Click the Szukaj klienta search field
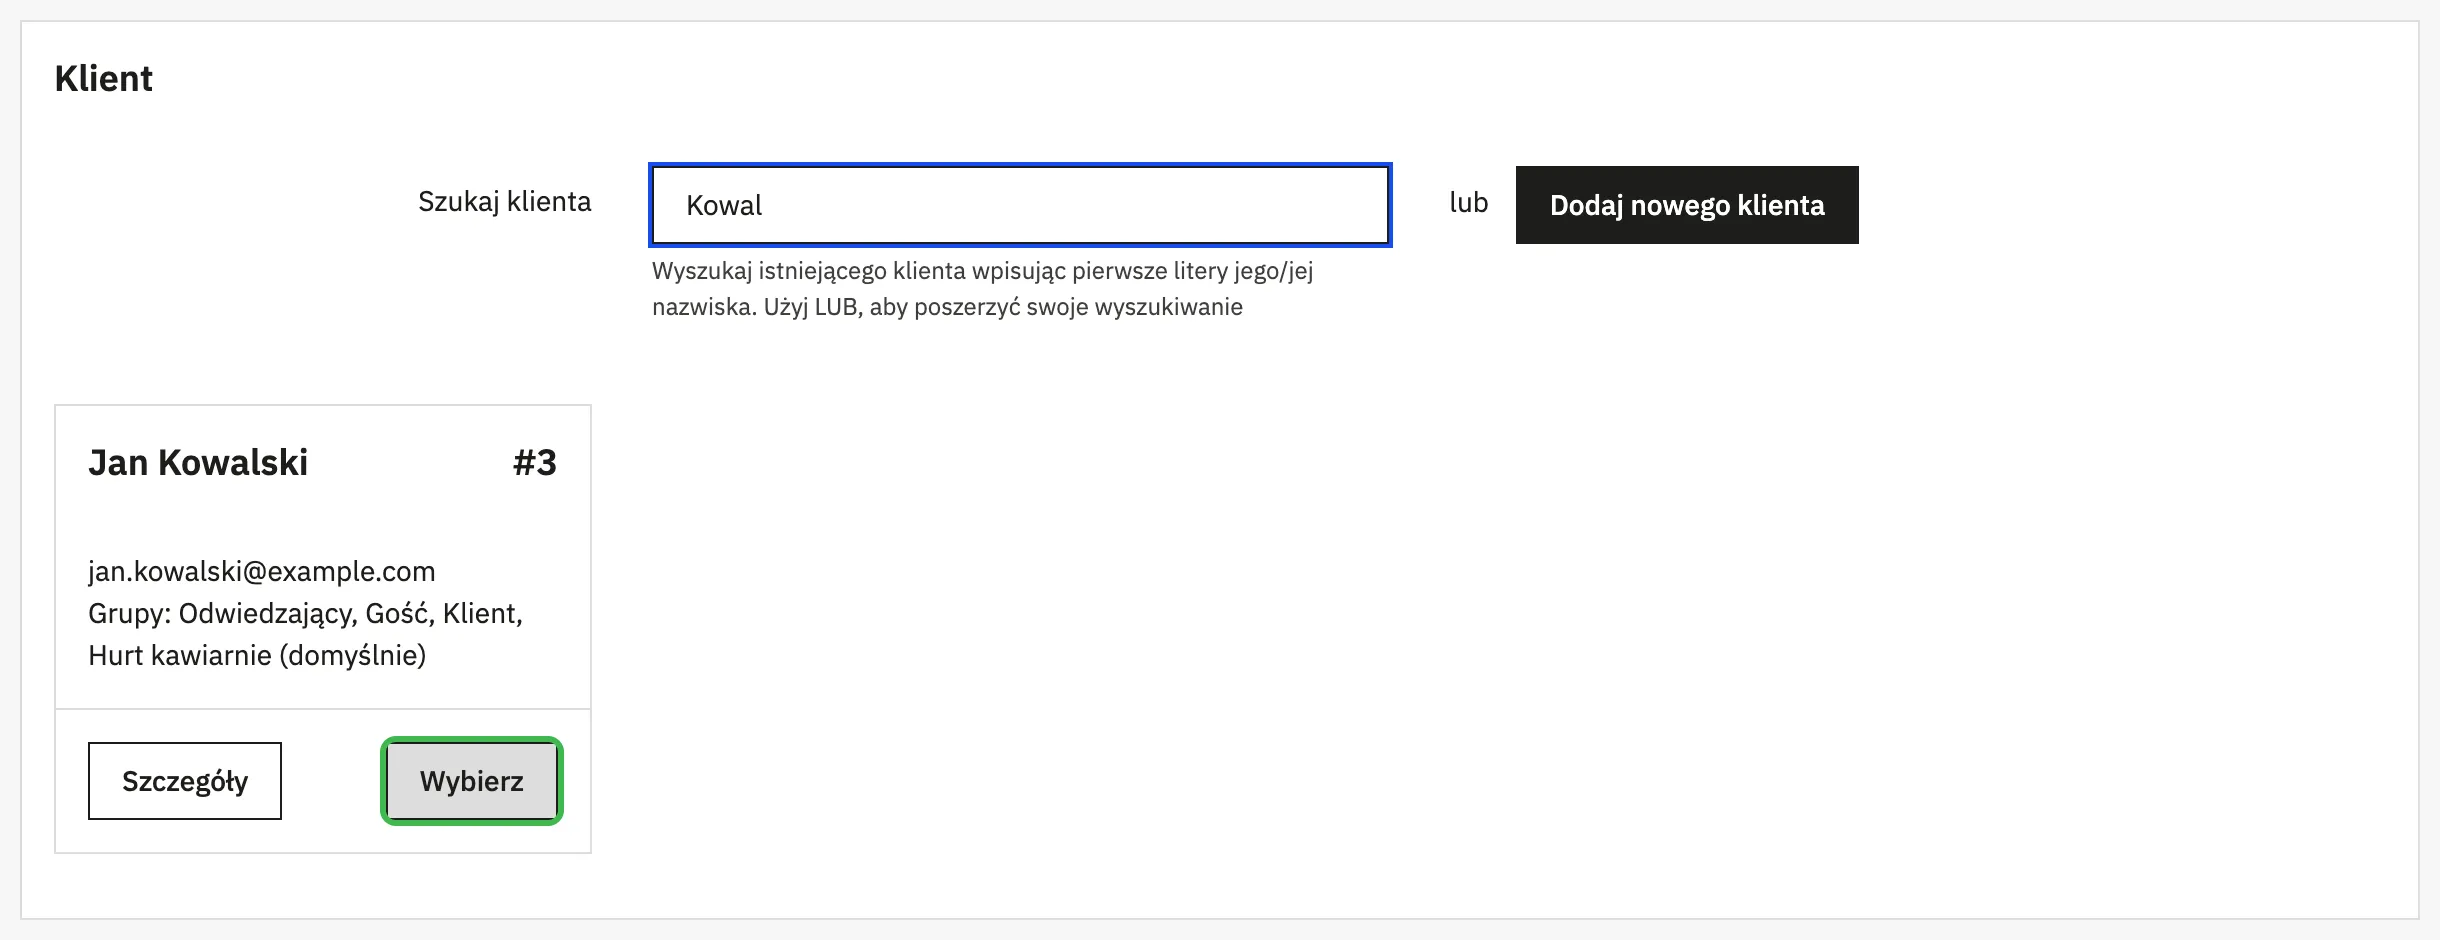2440x940 pixels. click(x=1020, y=205)
